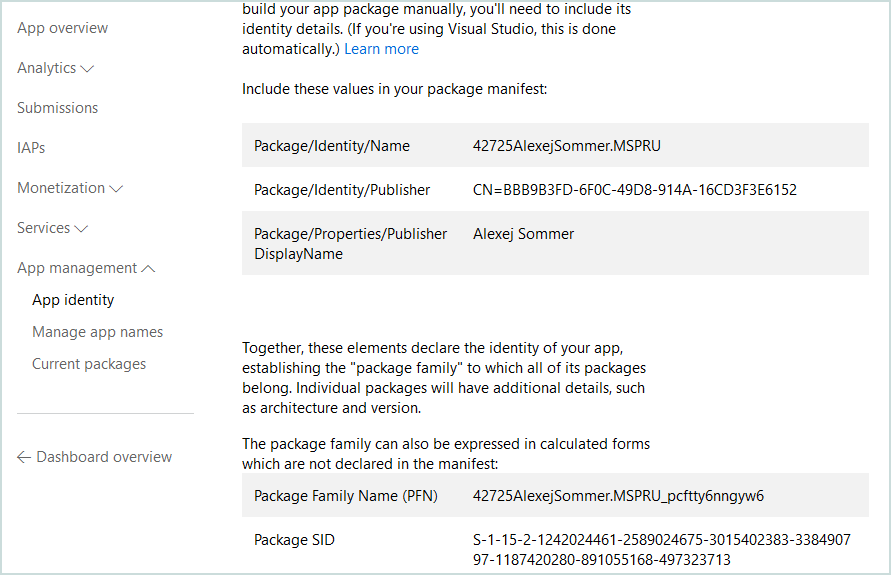Screen dimensions: 891x575
Task: Click the Analytics menu label
Action: tap(46, 68)
